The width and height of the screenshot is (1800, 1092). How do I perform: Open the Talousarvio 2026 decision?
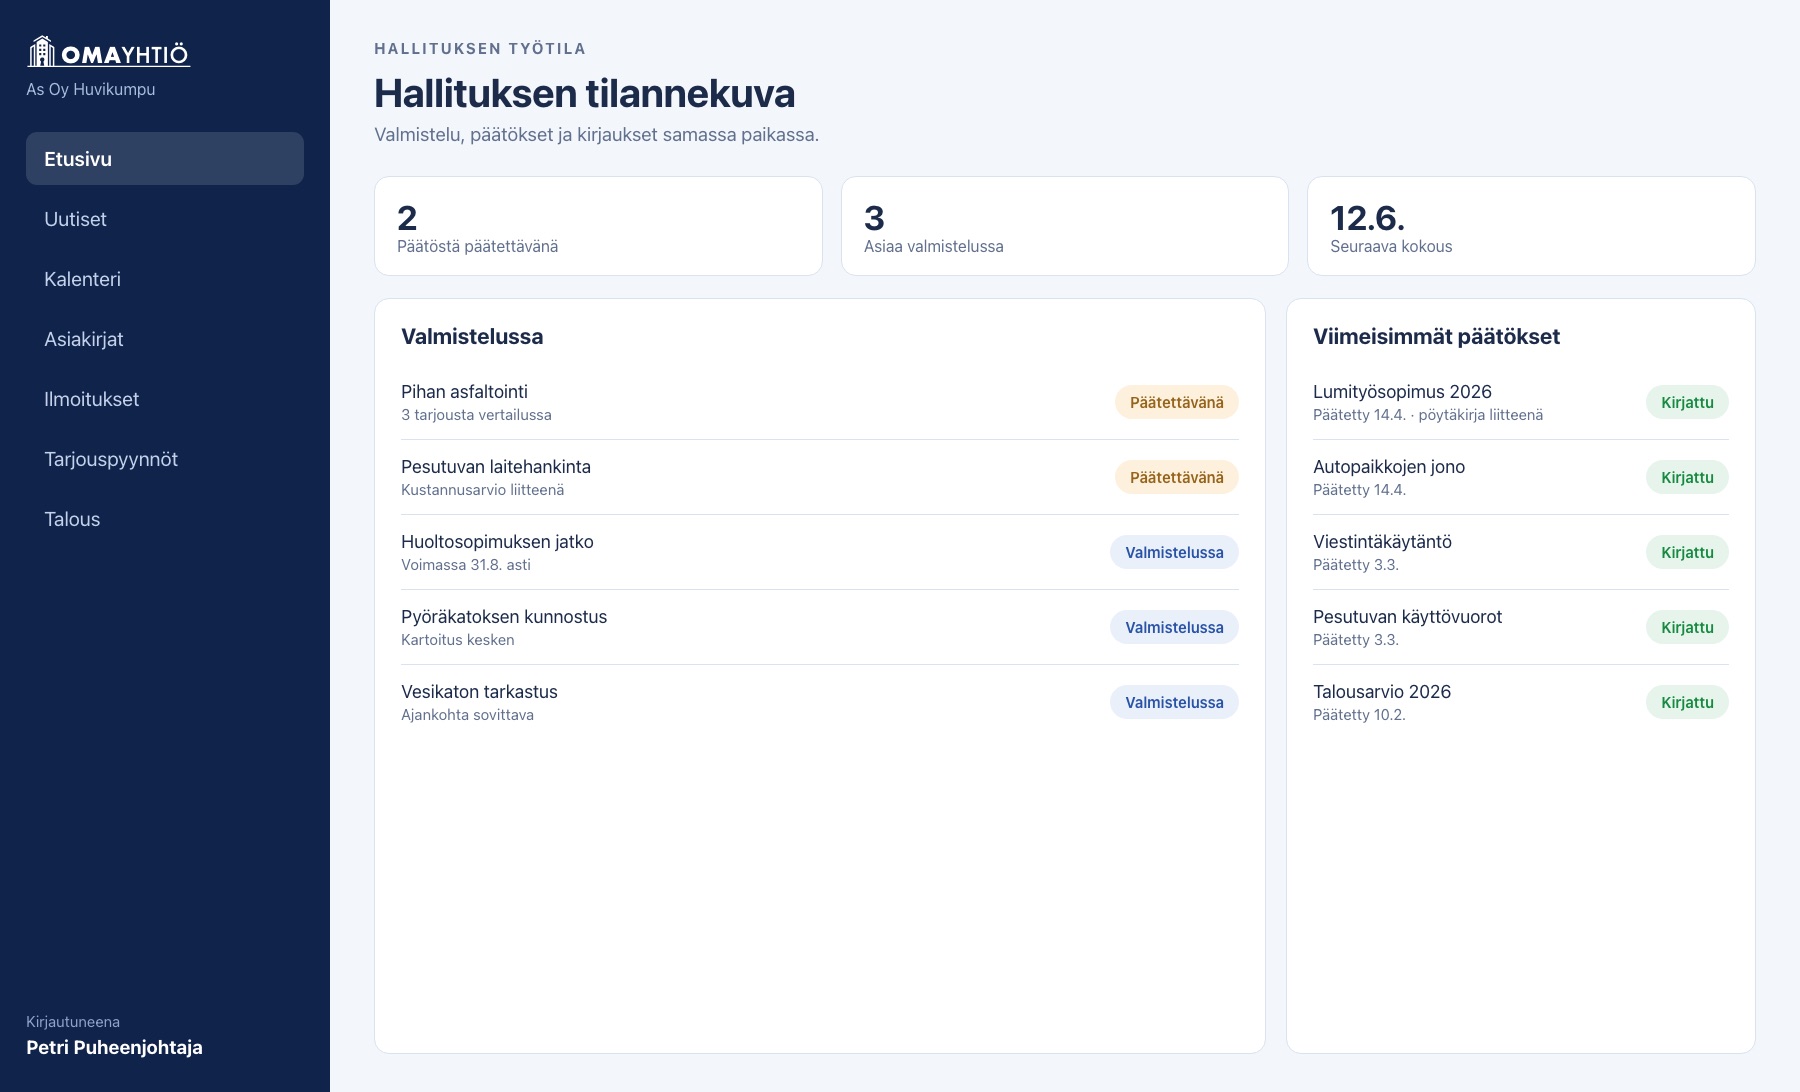click(x=1521, y=702)
